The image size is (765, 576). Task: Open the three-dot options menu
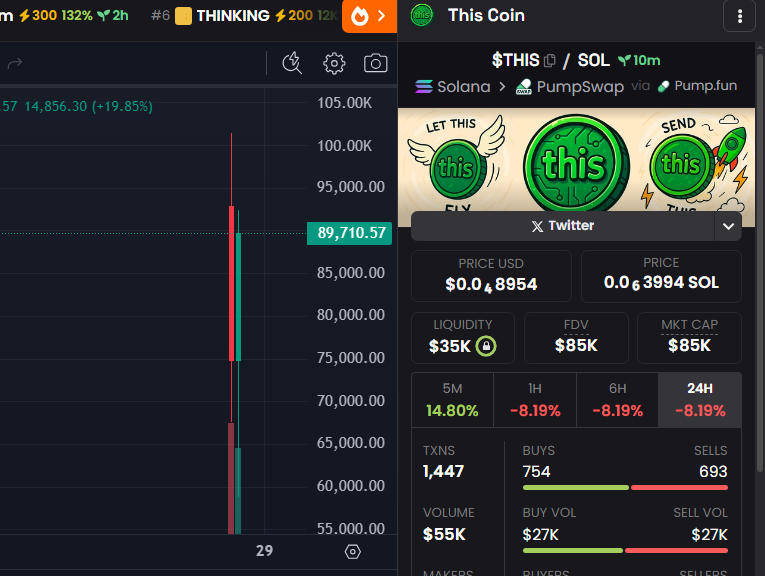[x=739, y=16]
